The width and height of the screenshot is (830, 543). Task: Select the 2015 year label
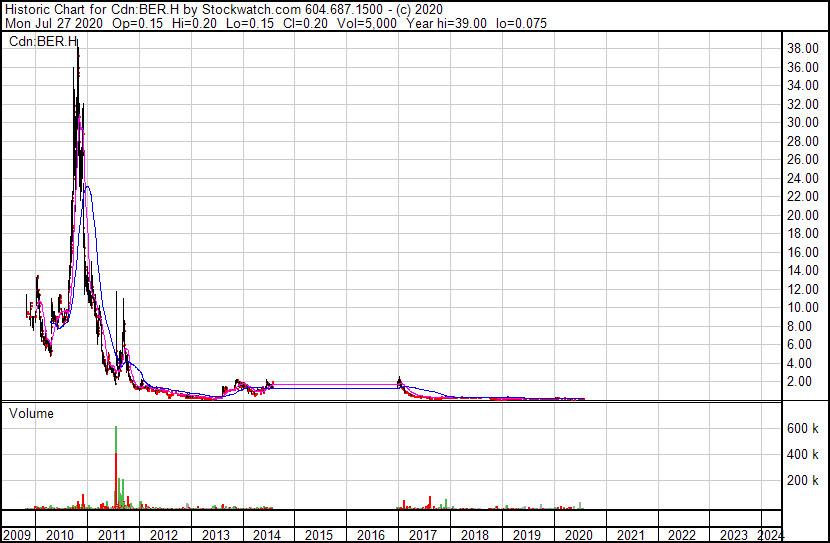tap(319, 535)
